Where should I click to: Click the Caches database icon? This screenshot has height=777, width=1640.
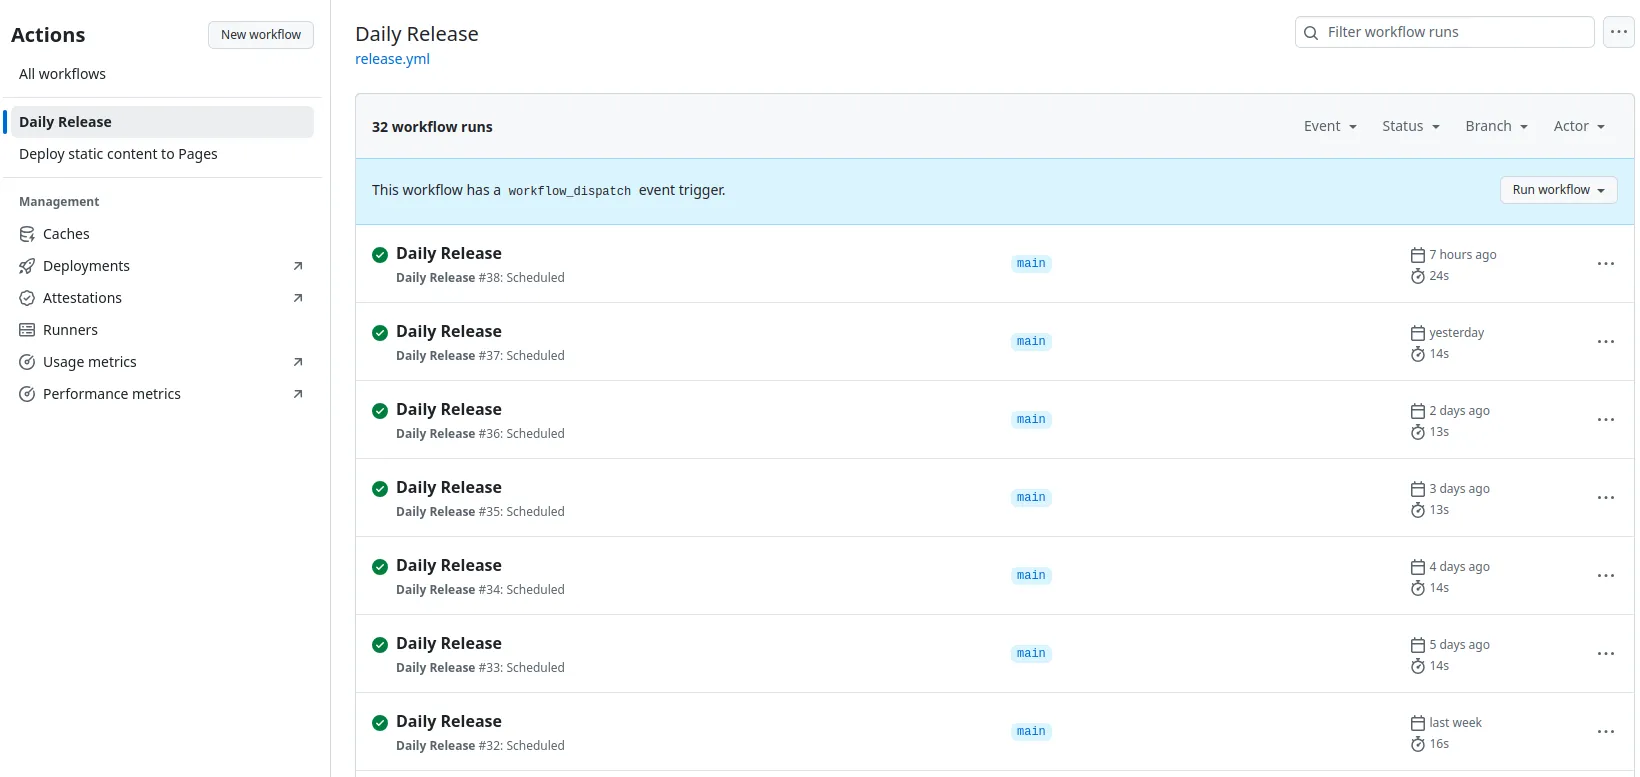[27, 234]
